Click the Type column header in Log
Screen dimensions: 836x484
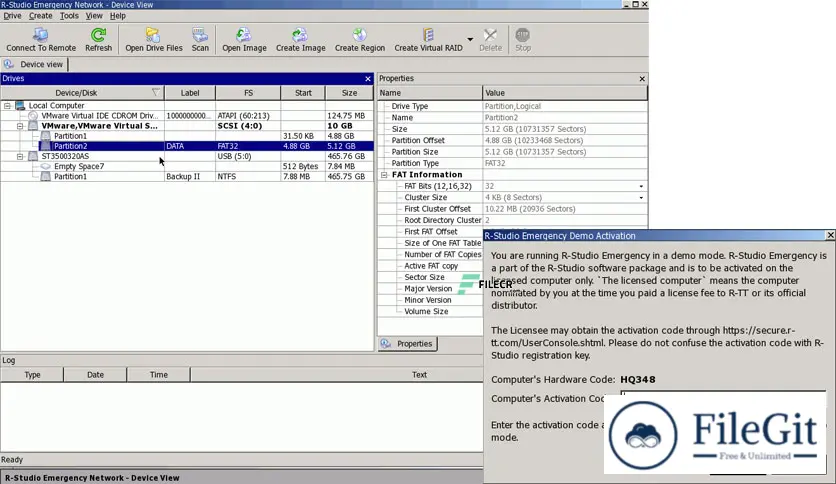32,375
